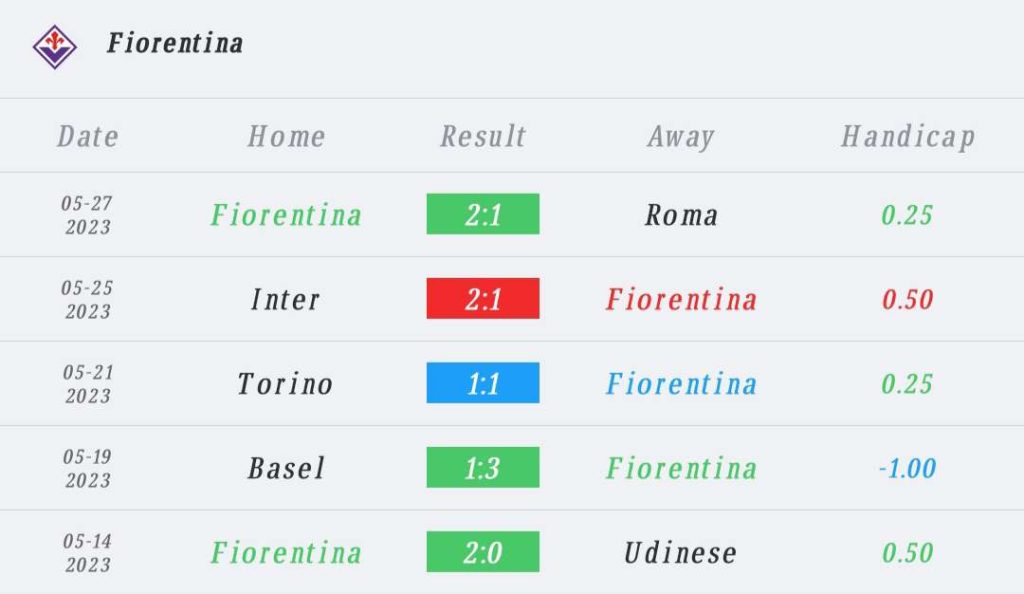Open the 1:3 Basel result badge
This screenshot has height=594, width=1024.
coord(483,467)
